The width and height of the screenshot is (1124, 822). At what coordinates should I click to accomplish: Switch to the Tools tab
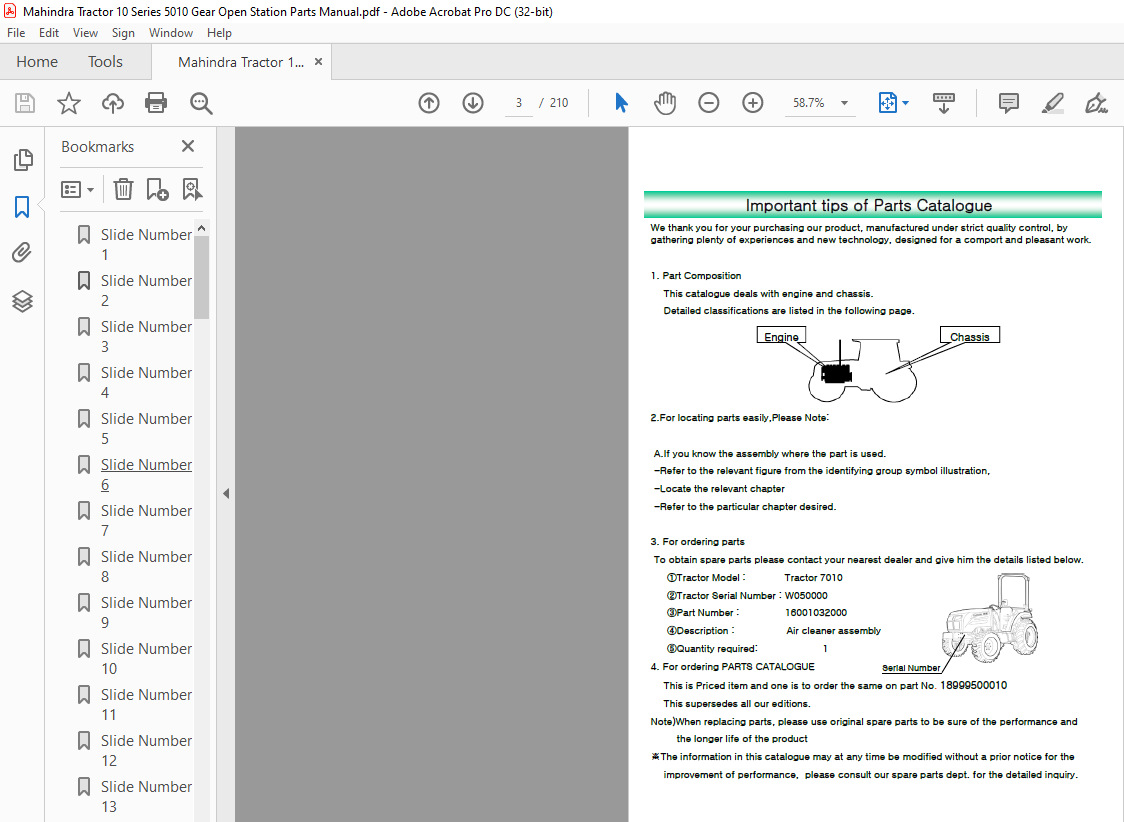(x=105, y=62)
